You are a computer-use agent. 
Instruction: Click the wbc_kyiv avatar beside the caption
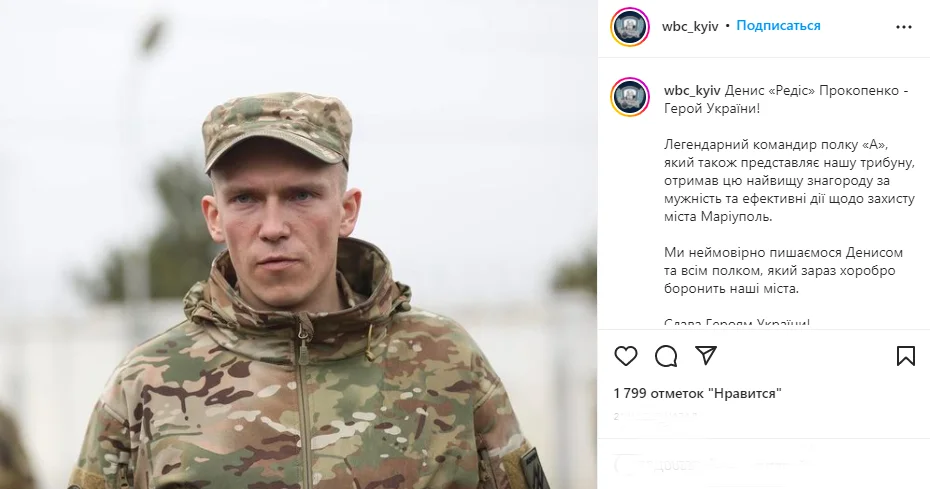[630, 97]
